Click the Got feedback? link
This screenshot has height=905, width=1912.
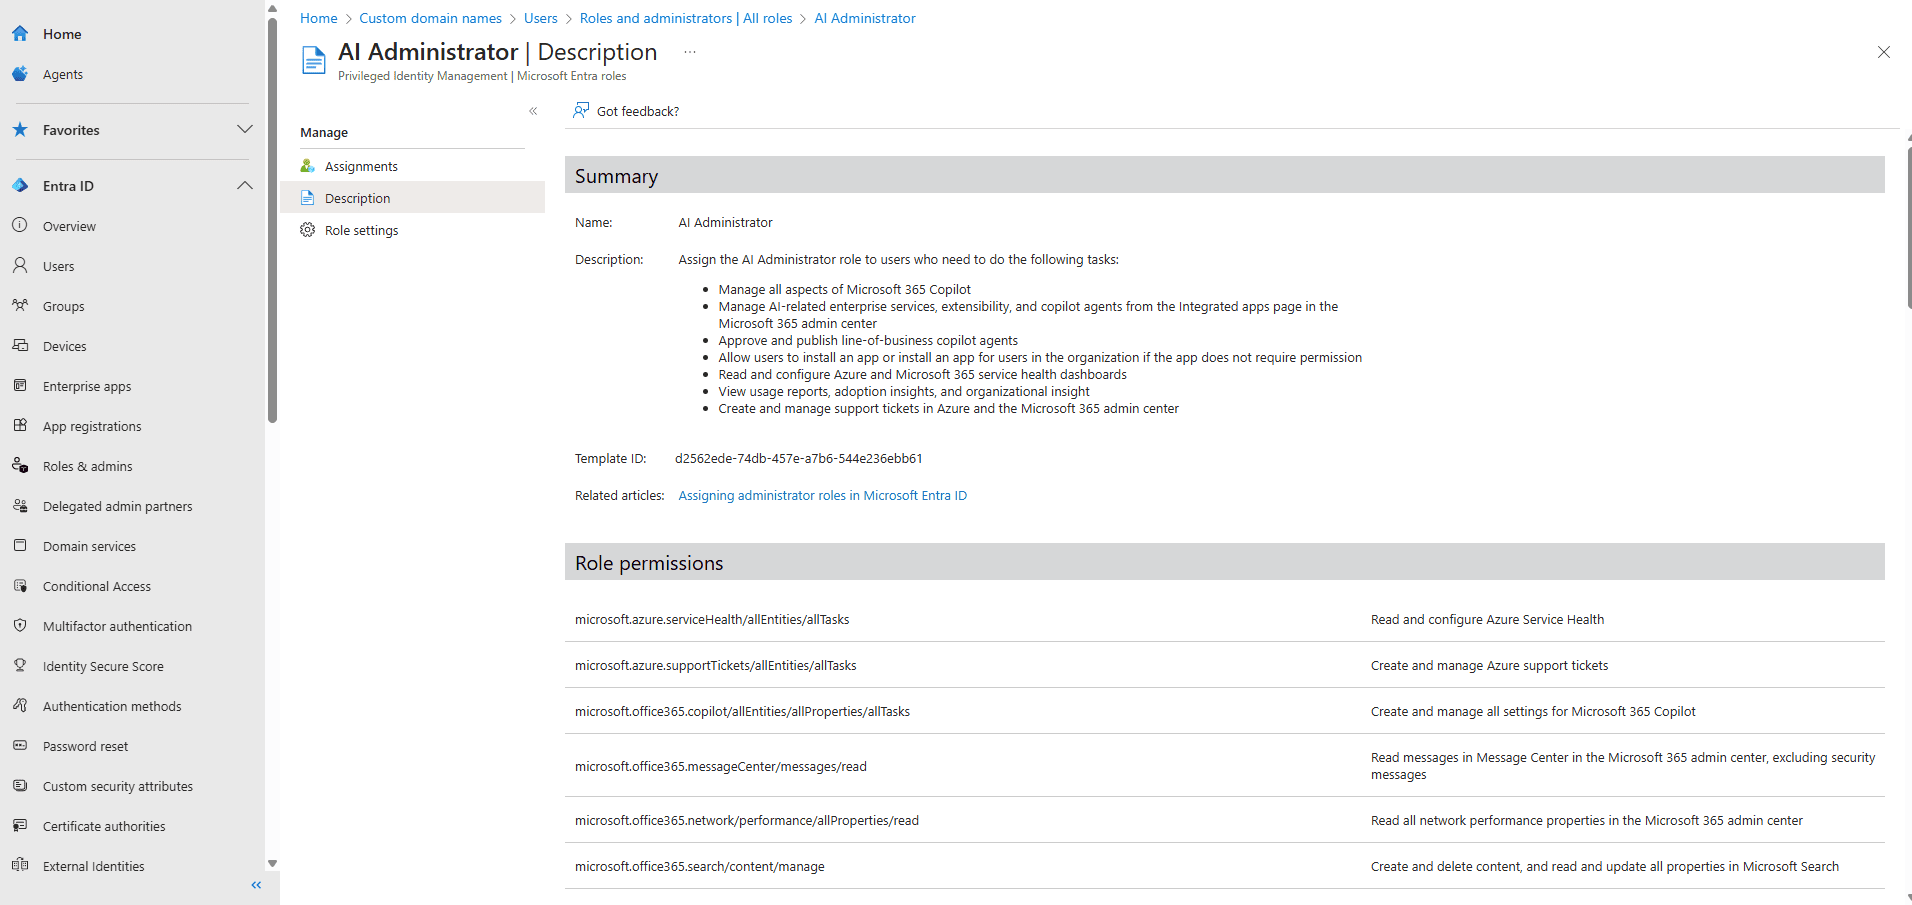click(x=637, y=110)
